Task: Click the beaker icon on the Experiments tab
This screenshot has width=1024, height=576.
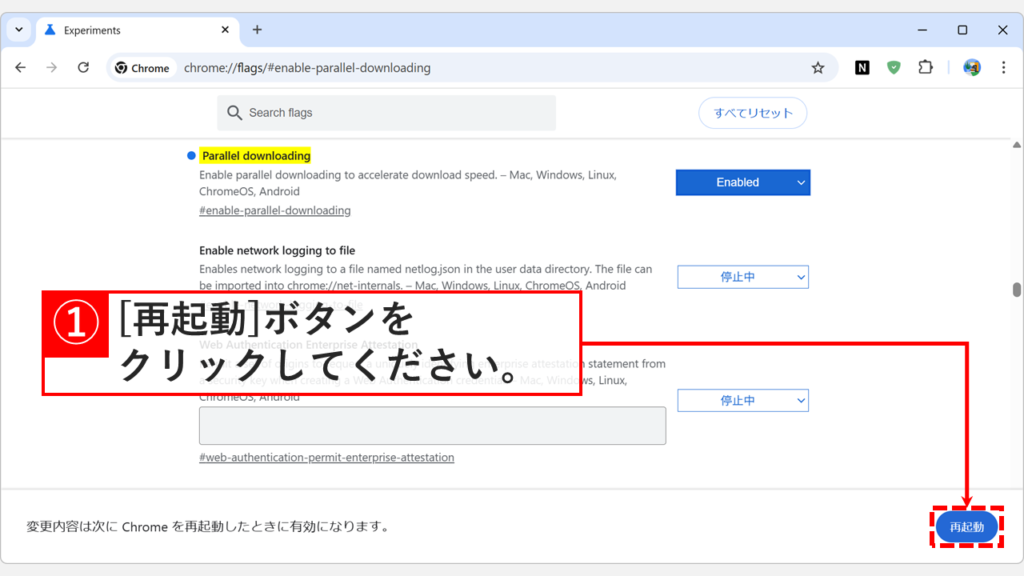Action: (x=49, y=30)
